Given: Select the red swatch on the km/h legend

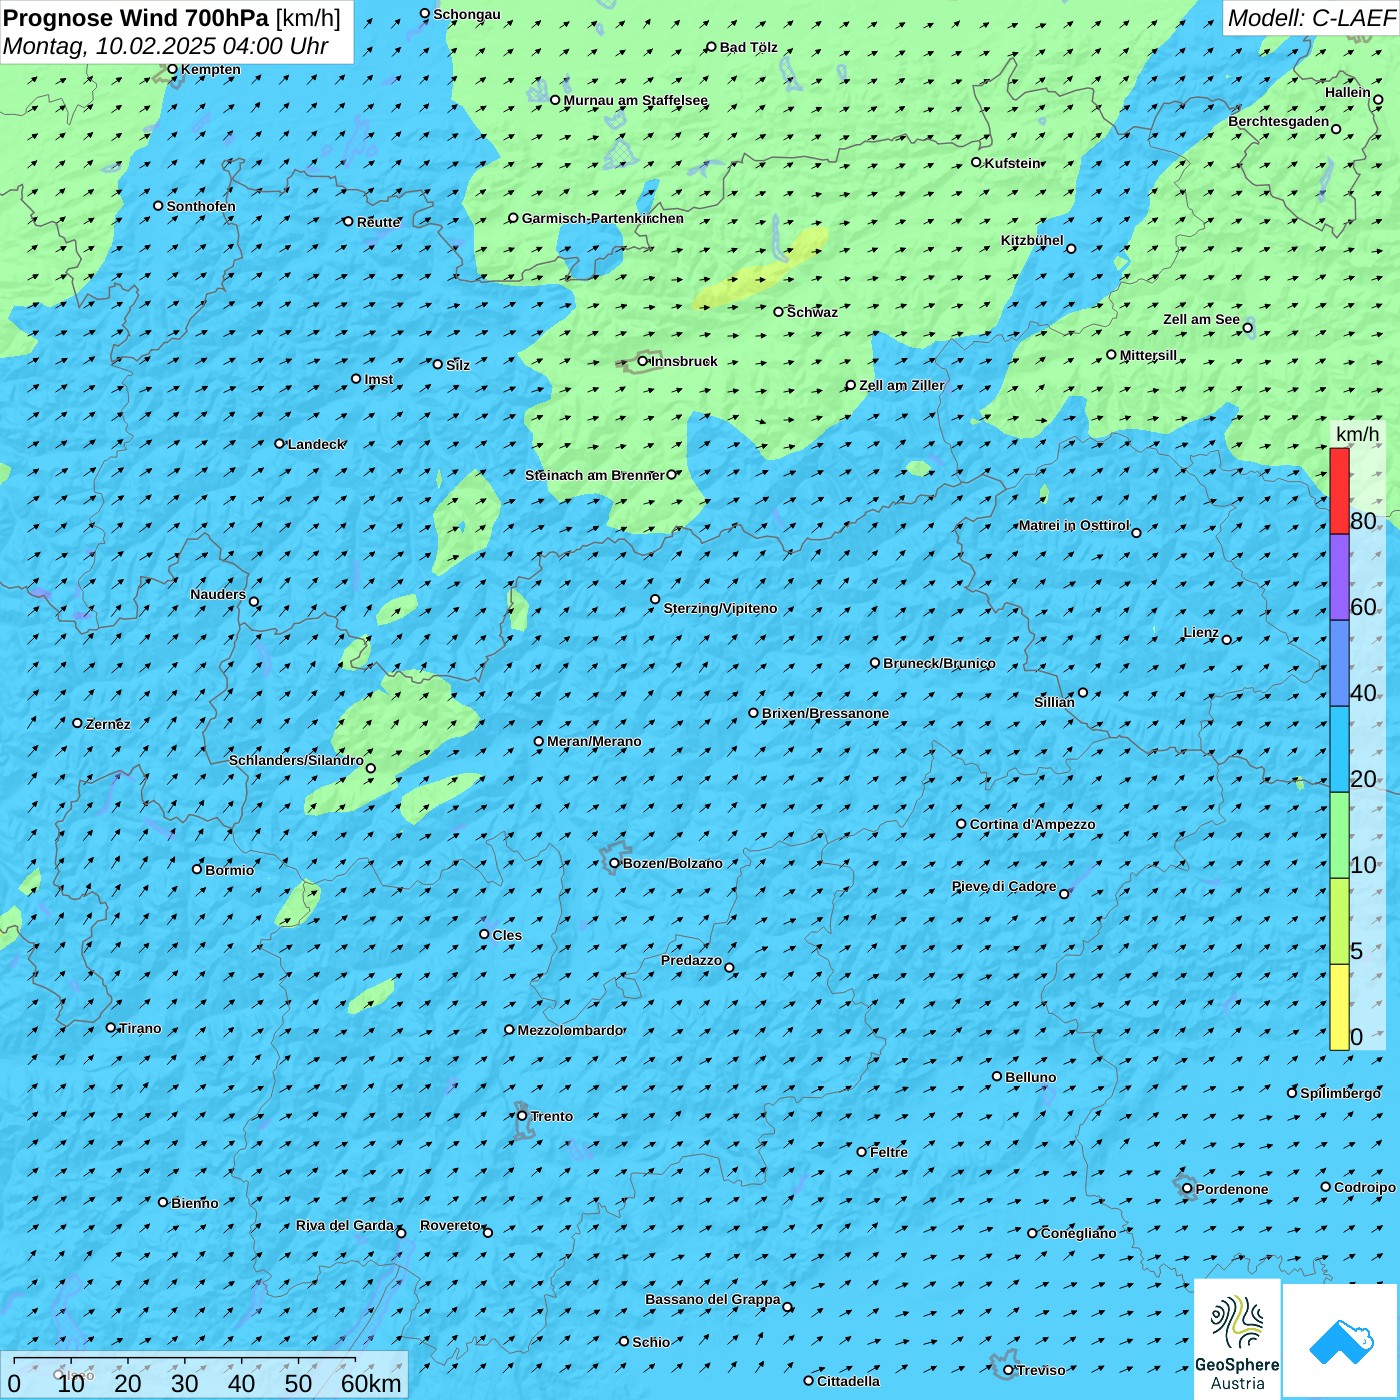Looking at the screenshot, I should [x=1339, y=491].
